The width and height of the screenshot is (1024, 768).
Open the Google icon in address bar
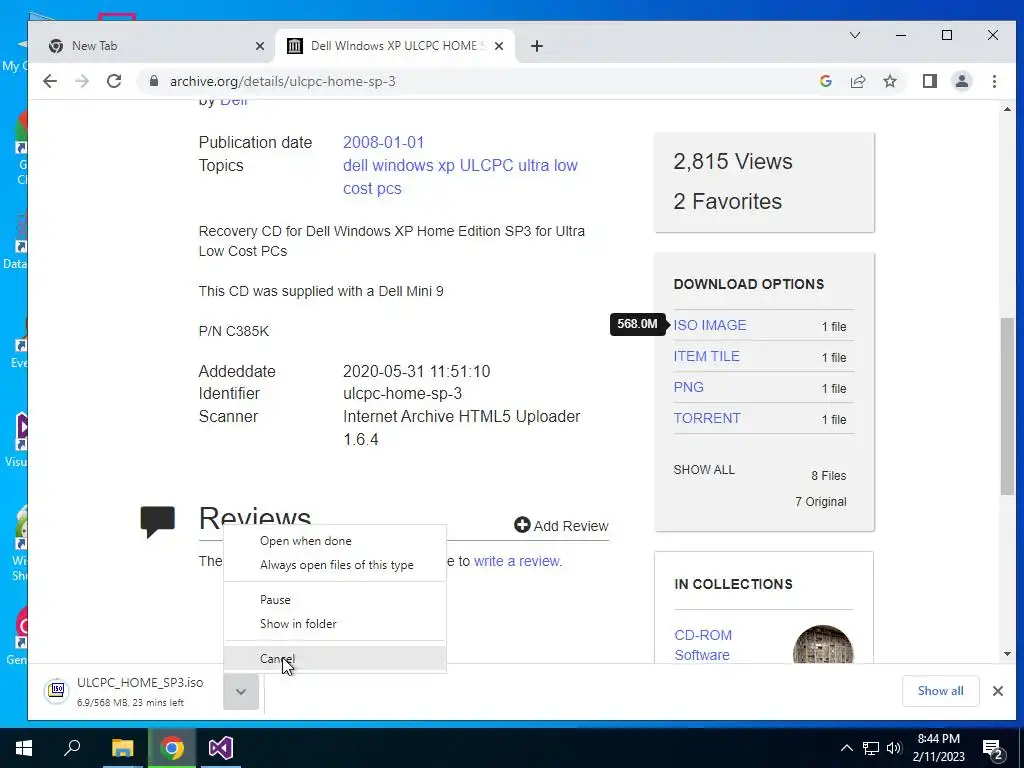(x=825, y=81)
